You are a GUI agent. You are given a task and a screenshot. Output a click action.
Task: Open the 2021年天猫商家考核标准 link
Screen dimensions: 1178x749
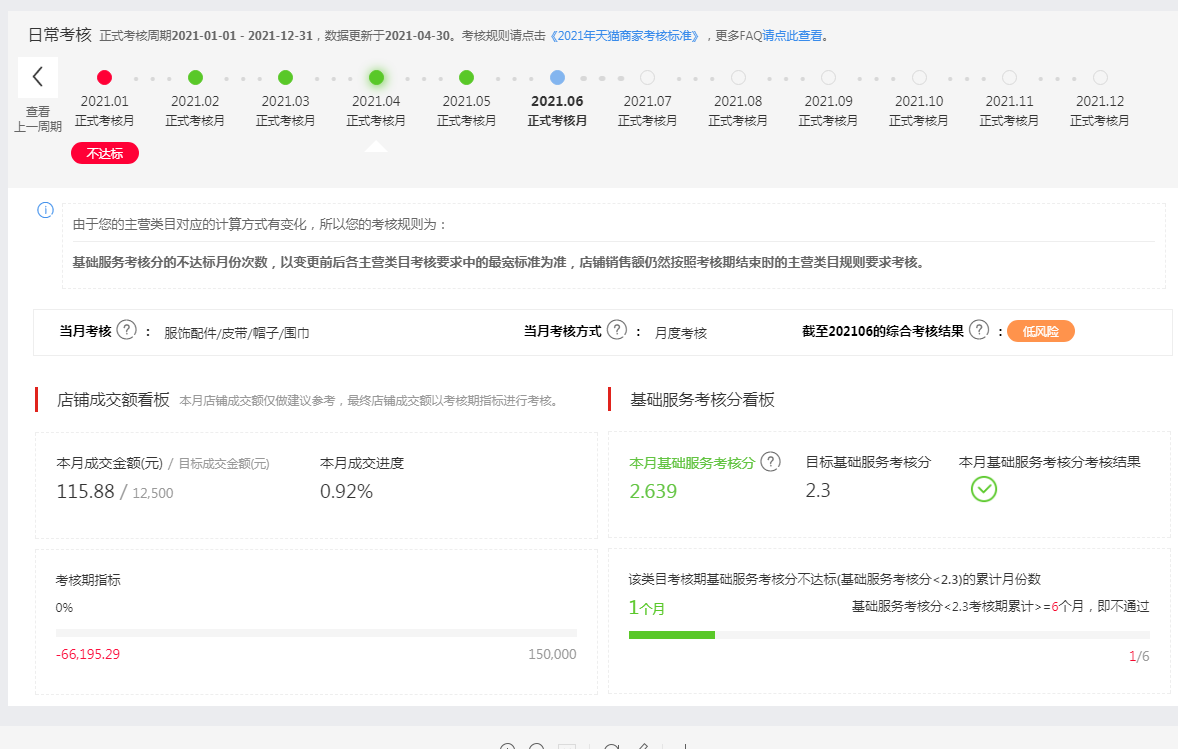coord(627,35)
